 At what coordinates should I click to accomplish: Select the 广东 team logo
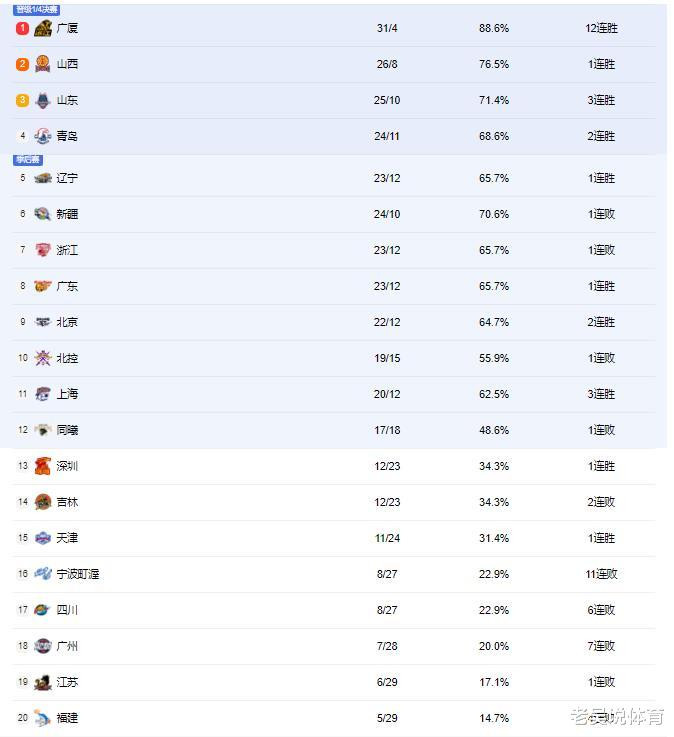(42, 287)
